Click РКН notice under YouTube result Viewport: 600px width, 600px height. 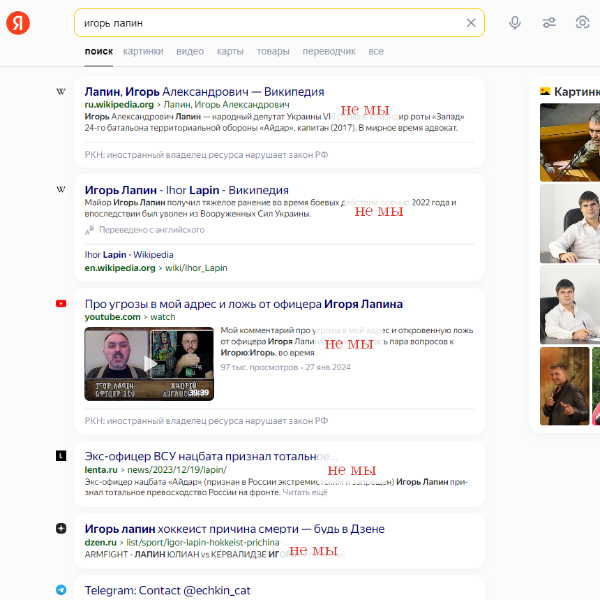tap(206, 421)
